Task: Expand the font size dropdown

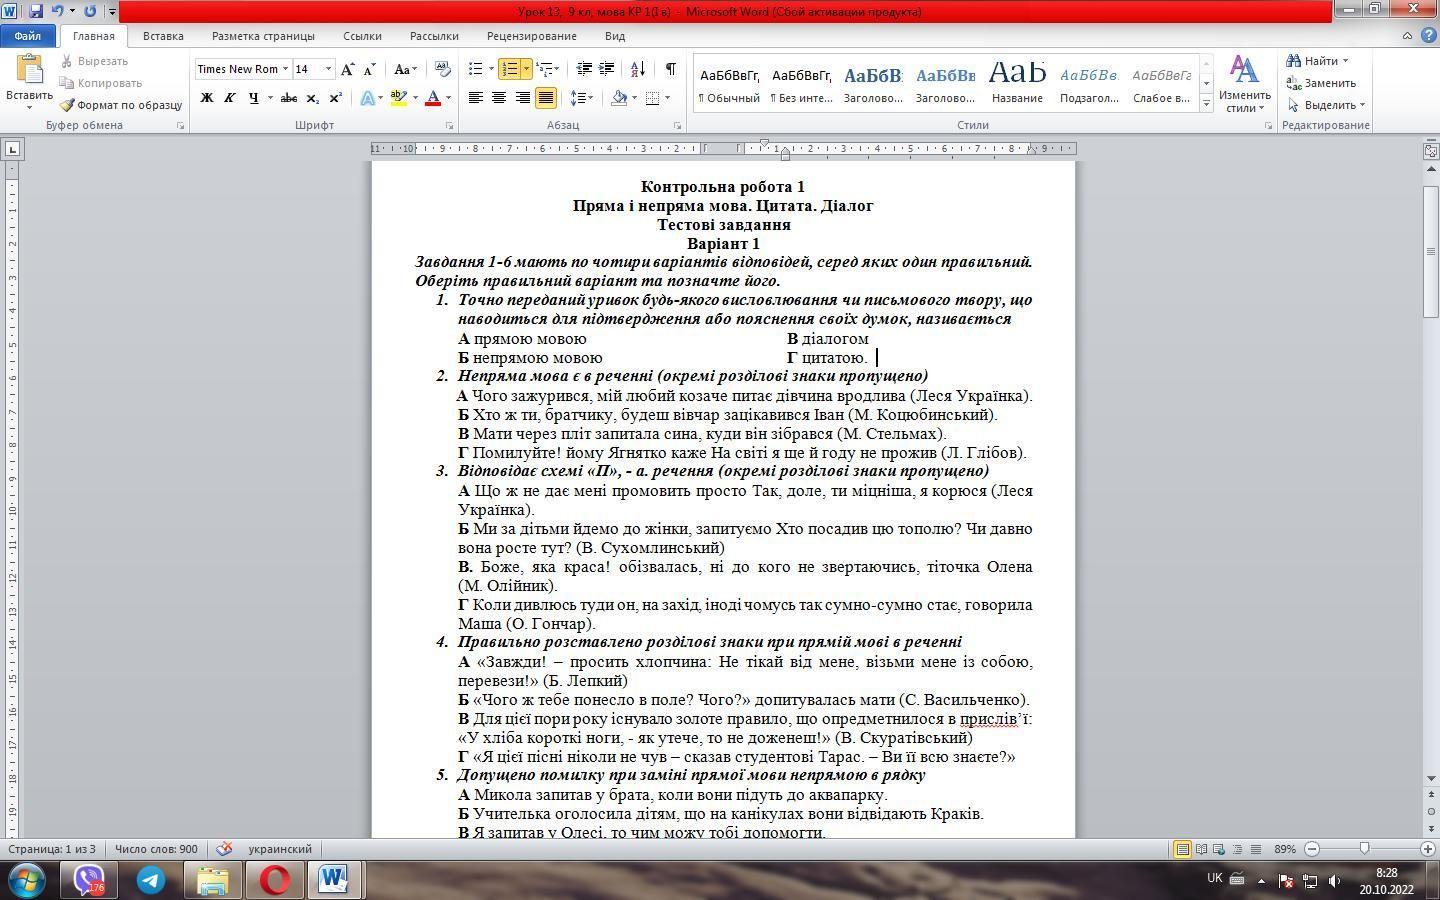Action: (328, 69)
